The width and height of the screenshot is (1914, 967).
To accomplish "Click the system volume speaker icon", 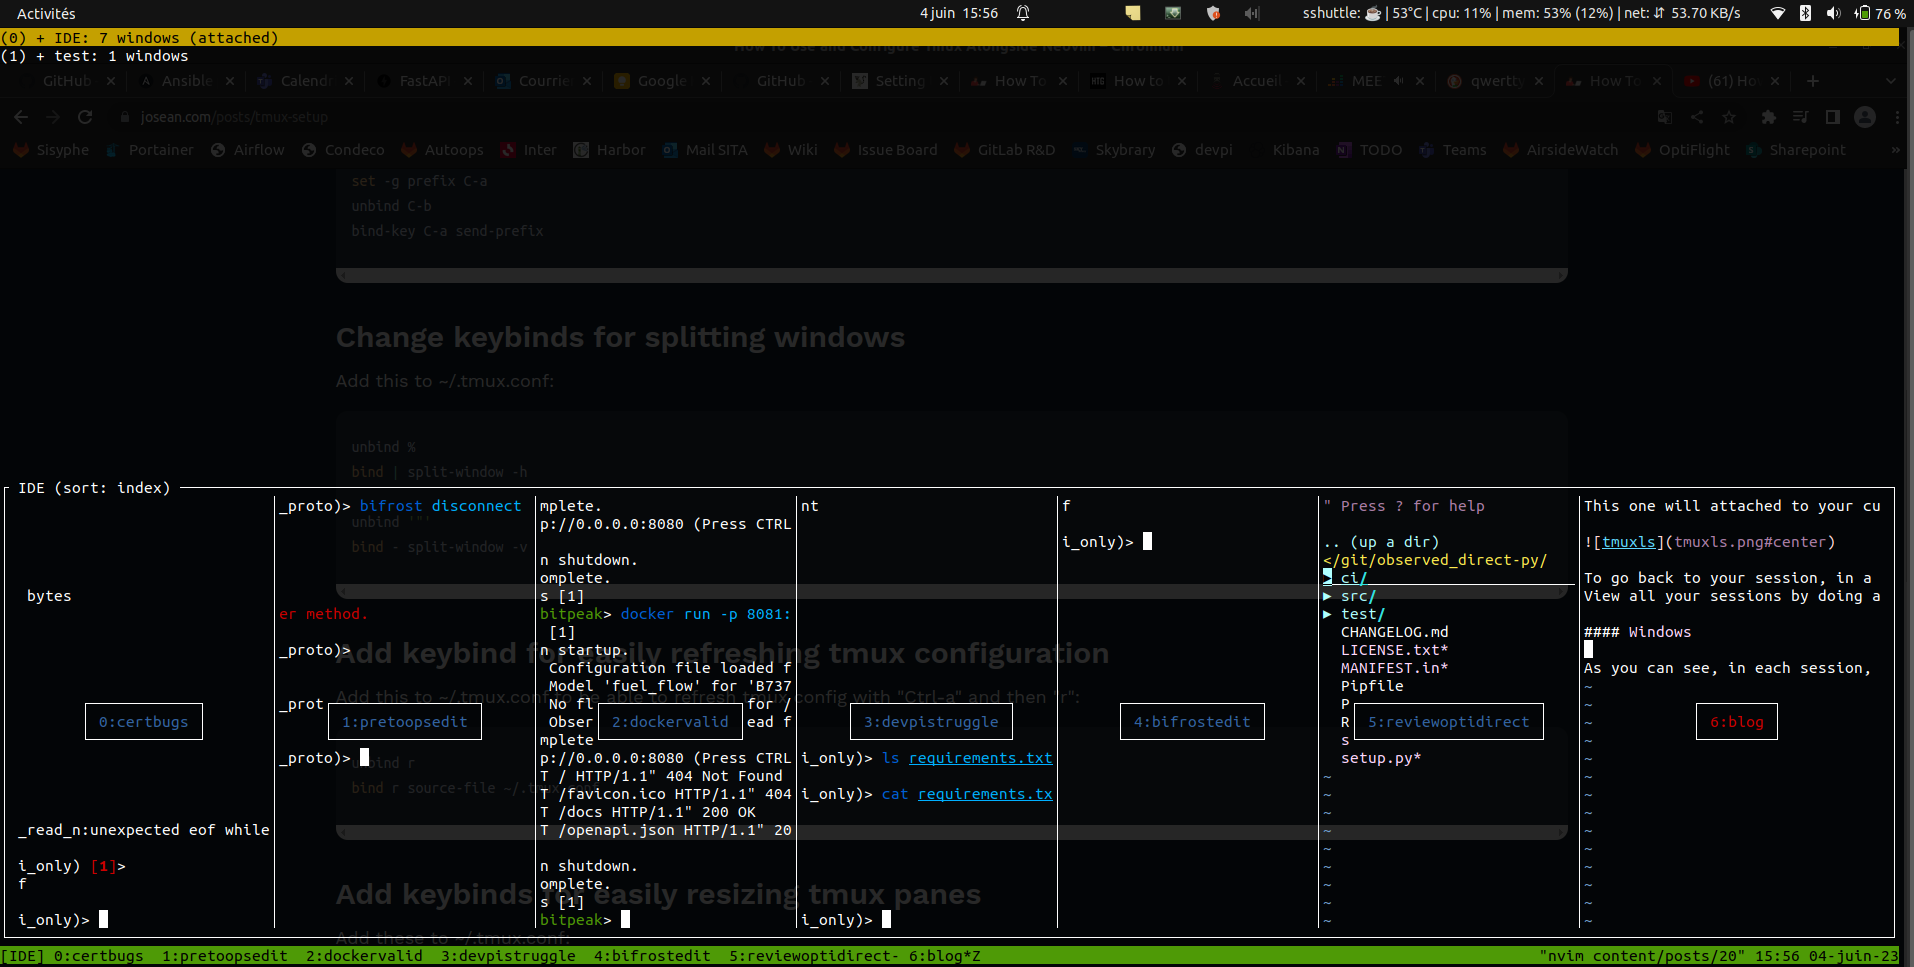I will pos(1833,13).
